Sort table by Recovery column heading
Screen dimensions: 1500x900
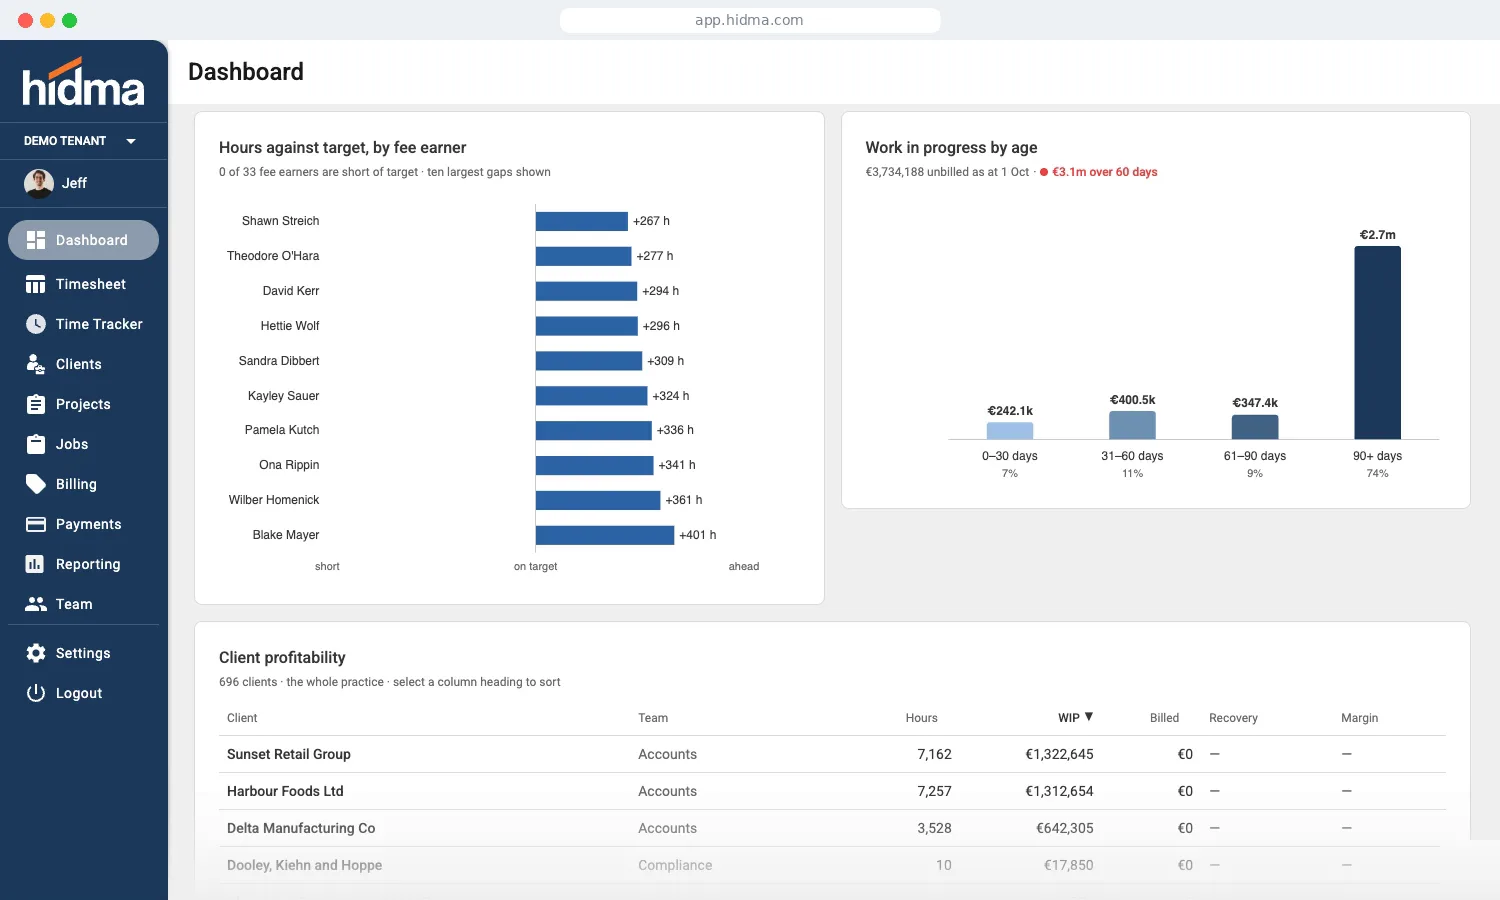pos(1233,718)
